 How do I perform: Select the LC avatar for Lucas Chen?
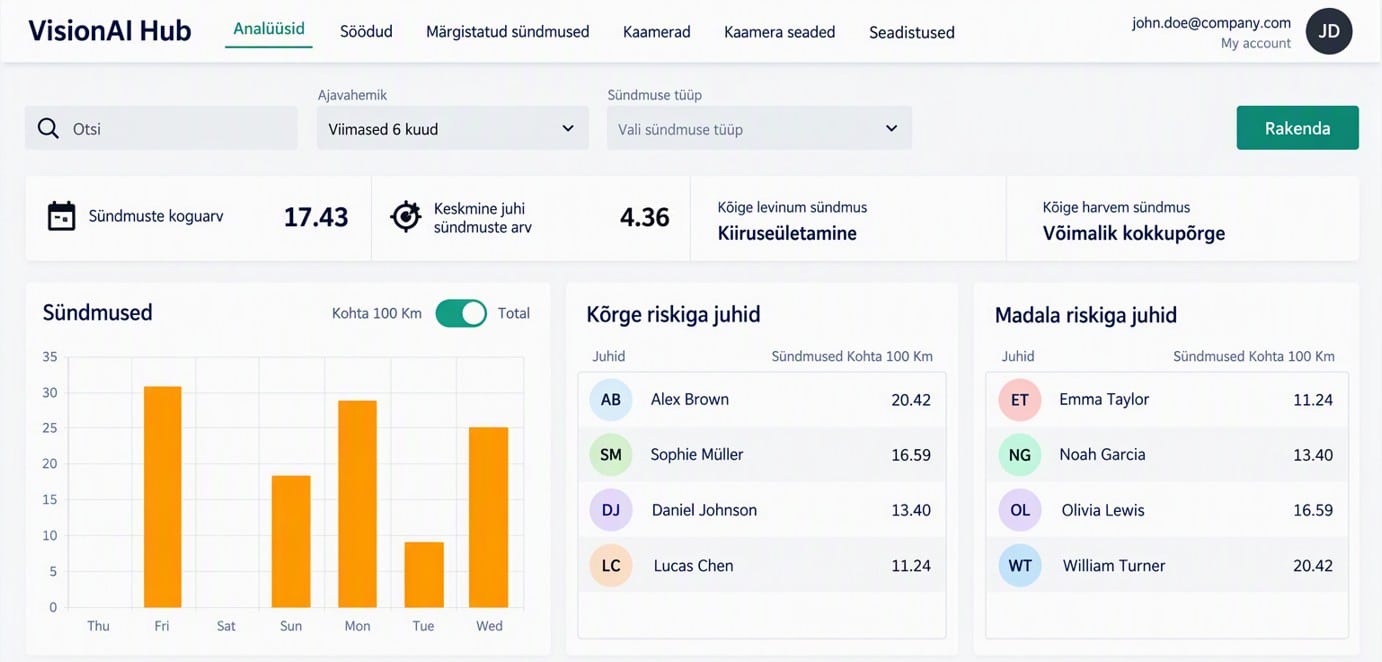pos(611,566)
